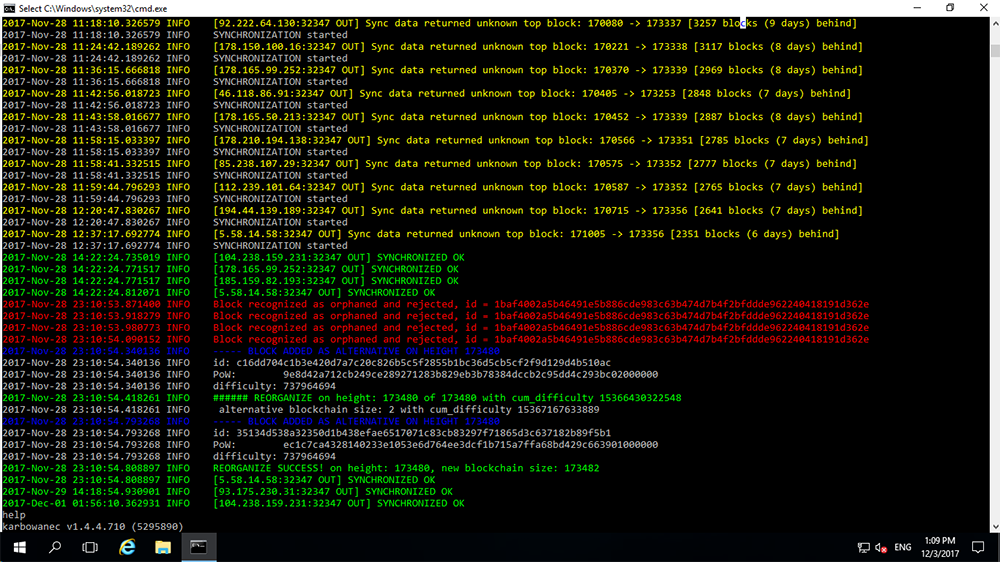The image size is (1000, 562).
Task: Restore down the cmd.exe window
Action: [x=950, y=8]
